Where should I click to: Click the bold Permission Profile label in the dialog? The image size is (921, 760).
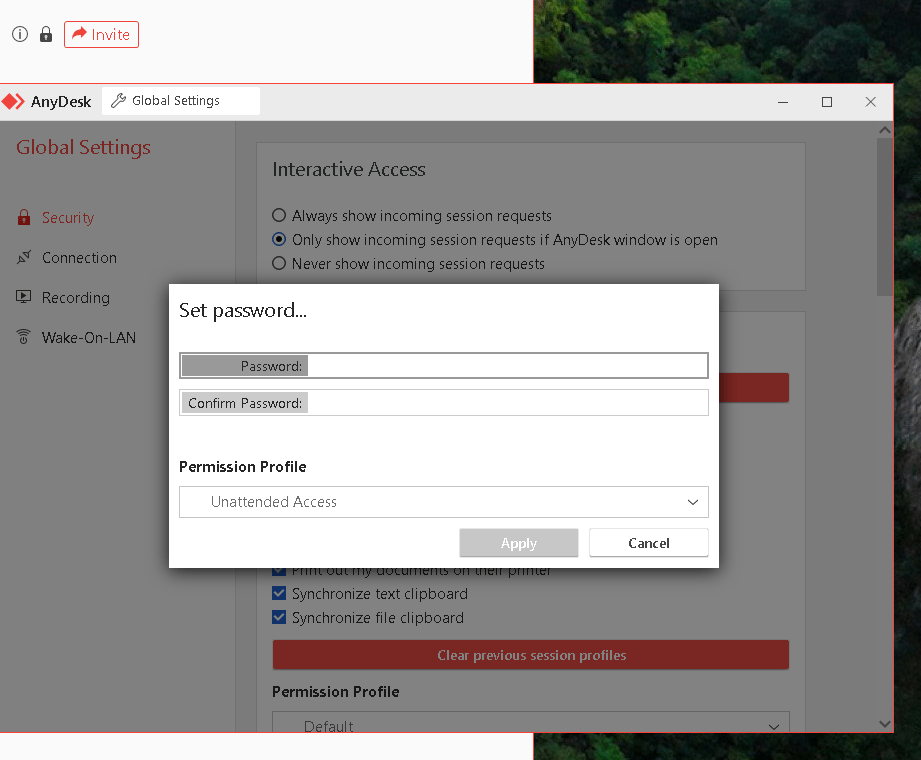click(243, 467)
